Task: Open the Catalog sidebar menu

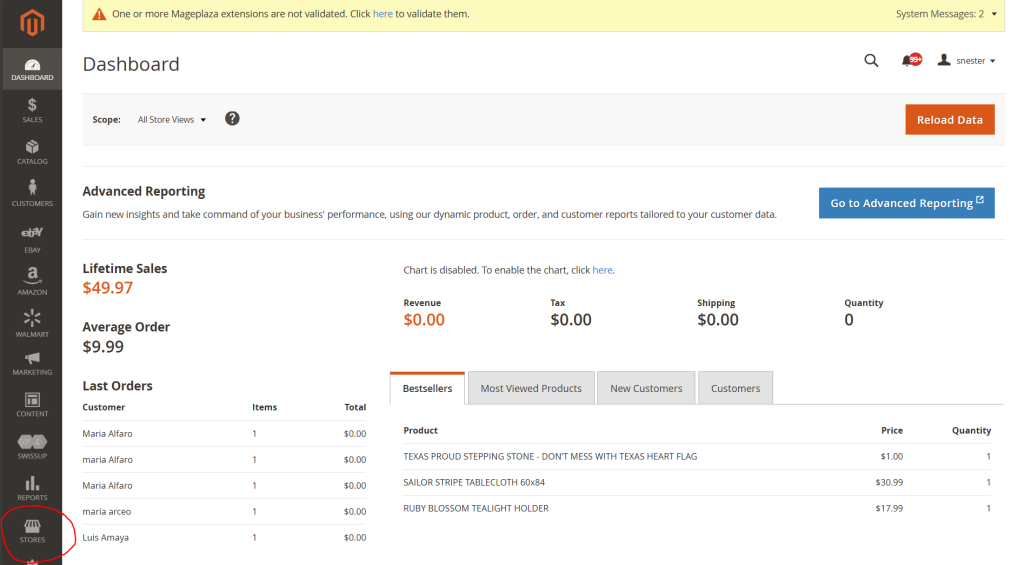Action: (x=32, y=152)
